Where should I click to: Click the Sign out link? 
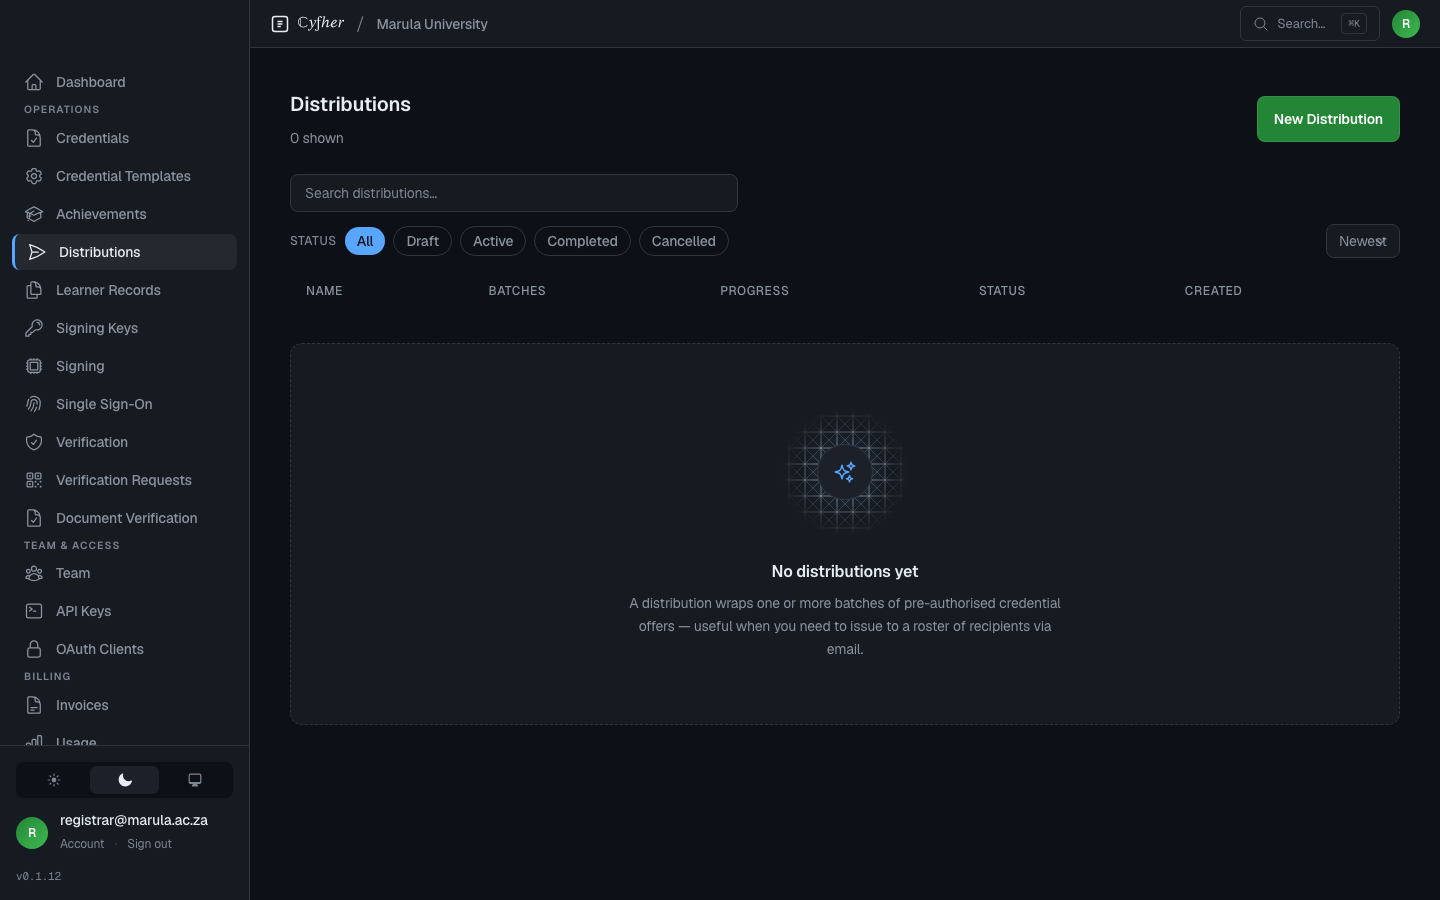[149, 844]
